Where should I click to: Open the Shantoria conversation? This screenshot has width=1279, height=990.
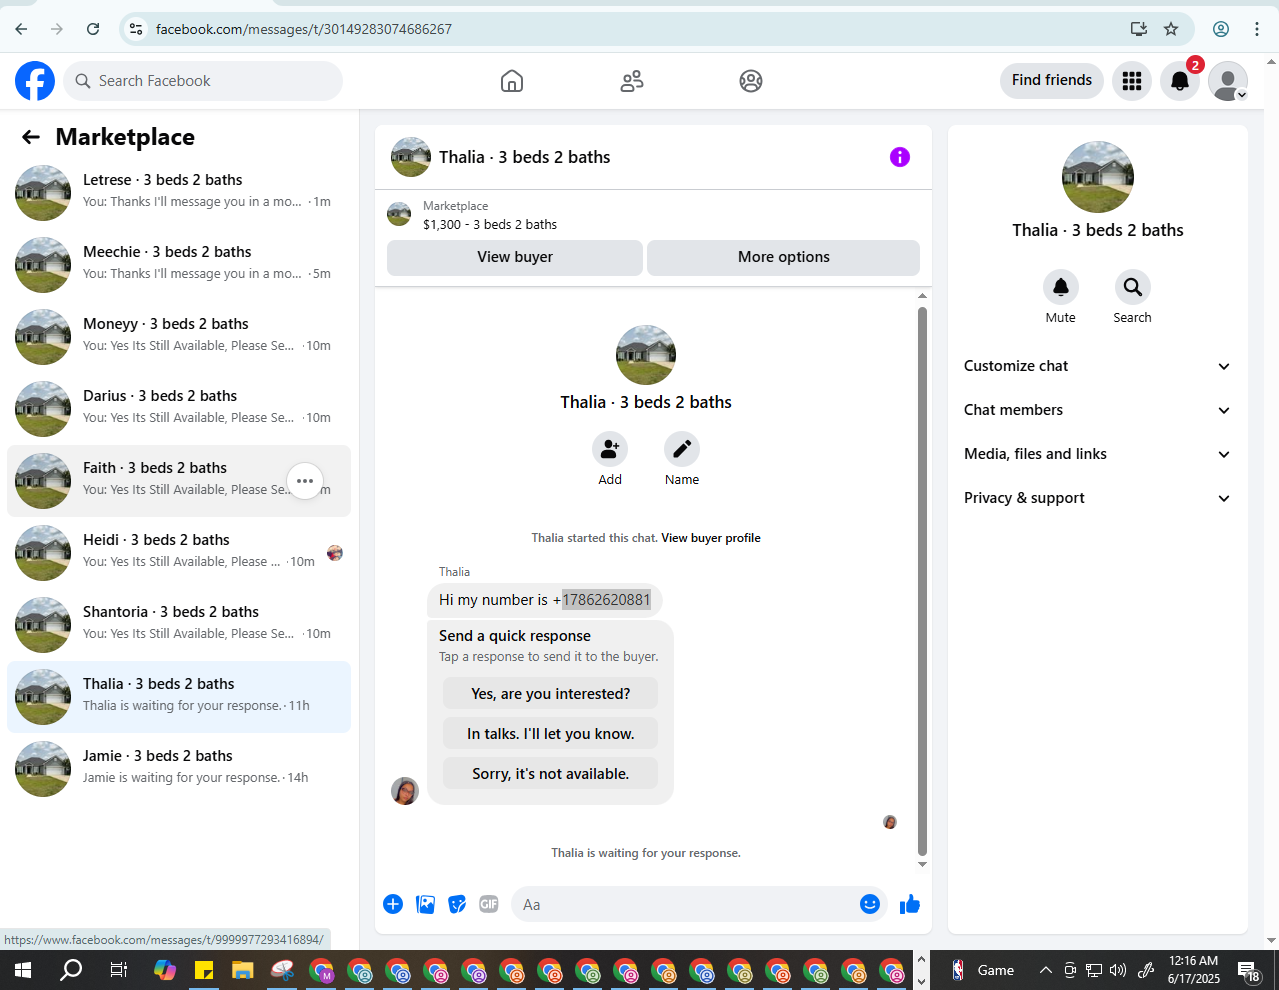pyautogui.click(x=179, y=625)
